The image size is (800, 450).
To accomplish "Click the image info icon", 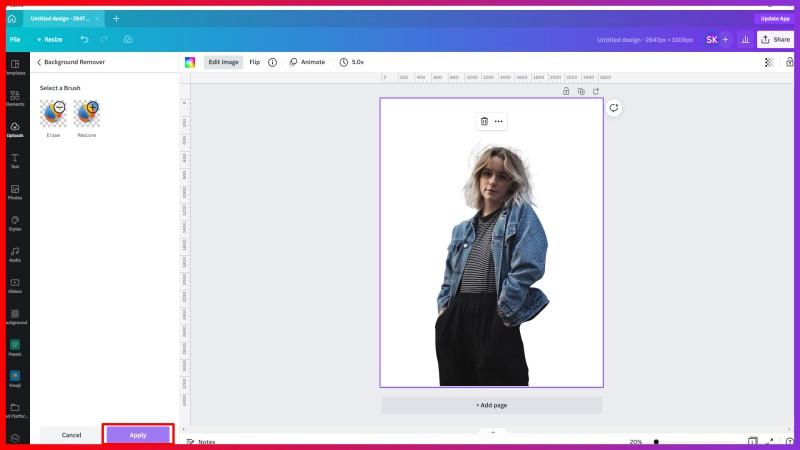I will 273,62.
